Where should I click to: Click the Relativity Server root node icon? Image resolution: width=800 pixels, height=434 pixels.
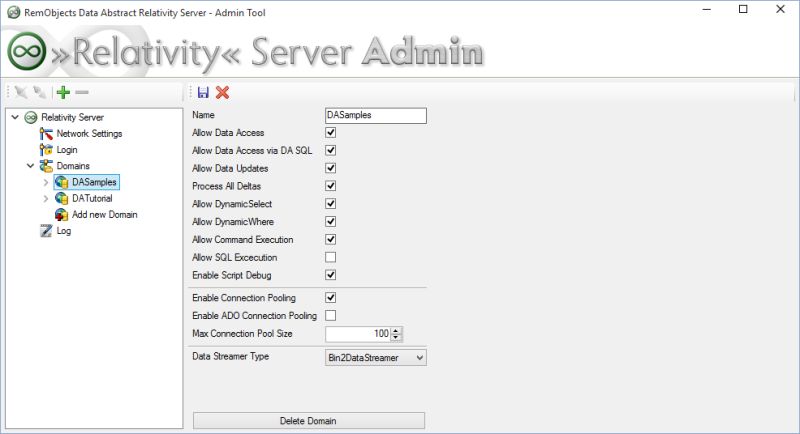coord(31,117)
